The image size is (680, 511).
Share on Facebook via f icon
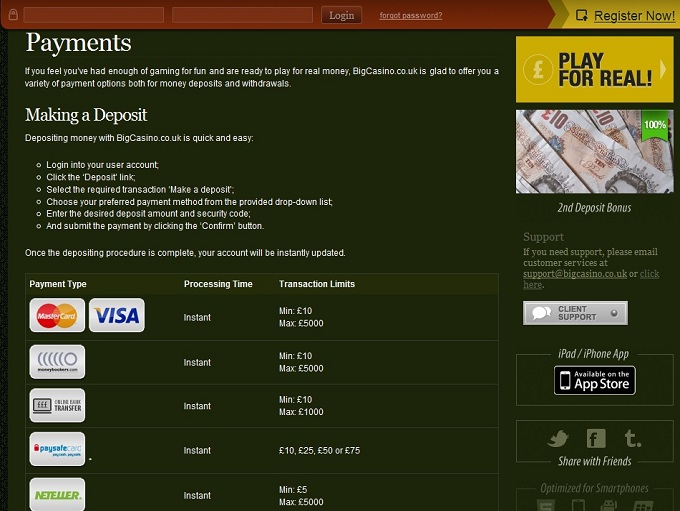click(596, 439)
